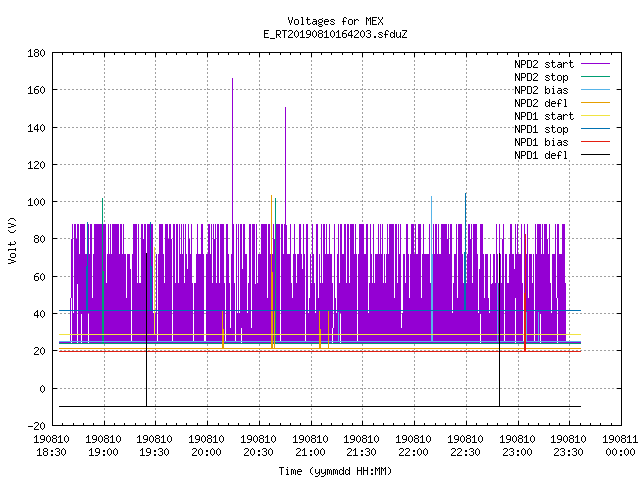This screenshot has width=640, height=480.
Task: Click the 21:00 time tick label
Action: tap(310, 446)
